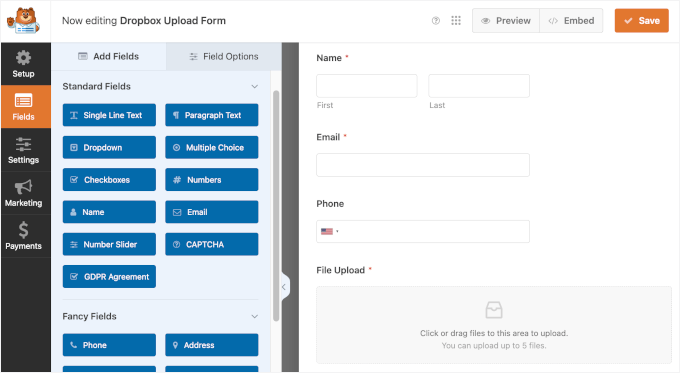Open the Embed options
Viewport: 680px width, 373px height.
click(x=571, y=20)
